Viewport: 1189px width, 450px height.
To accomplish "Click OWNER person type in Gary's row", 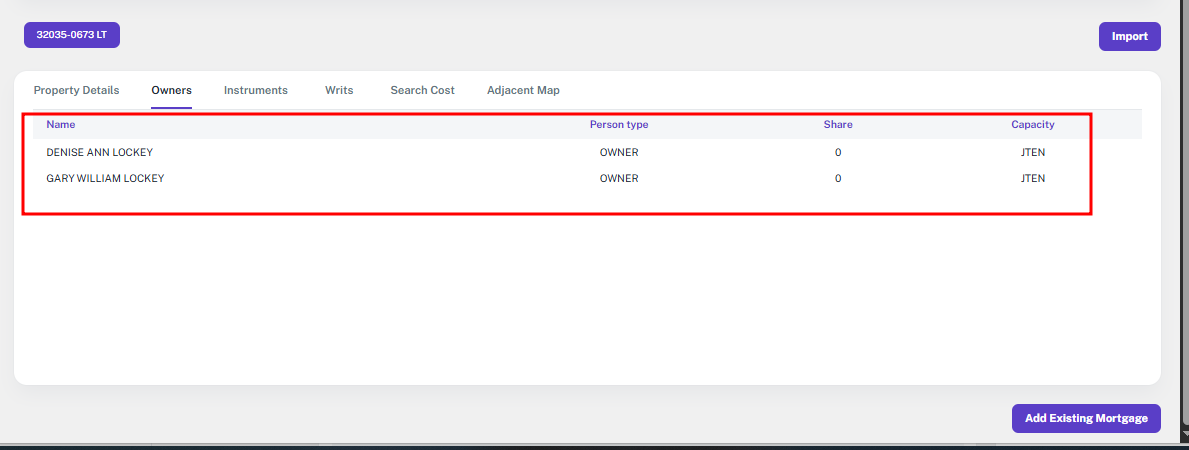I will pos(619,178).
